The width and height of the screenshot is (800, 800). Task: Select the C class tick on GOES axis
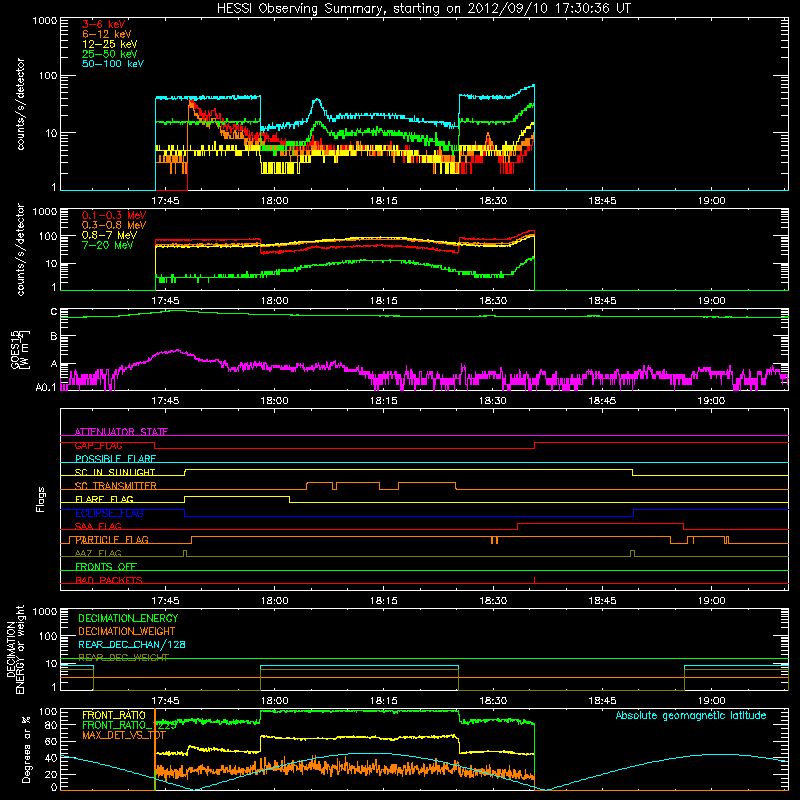click(x=54, y=312)
